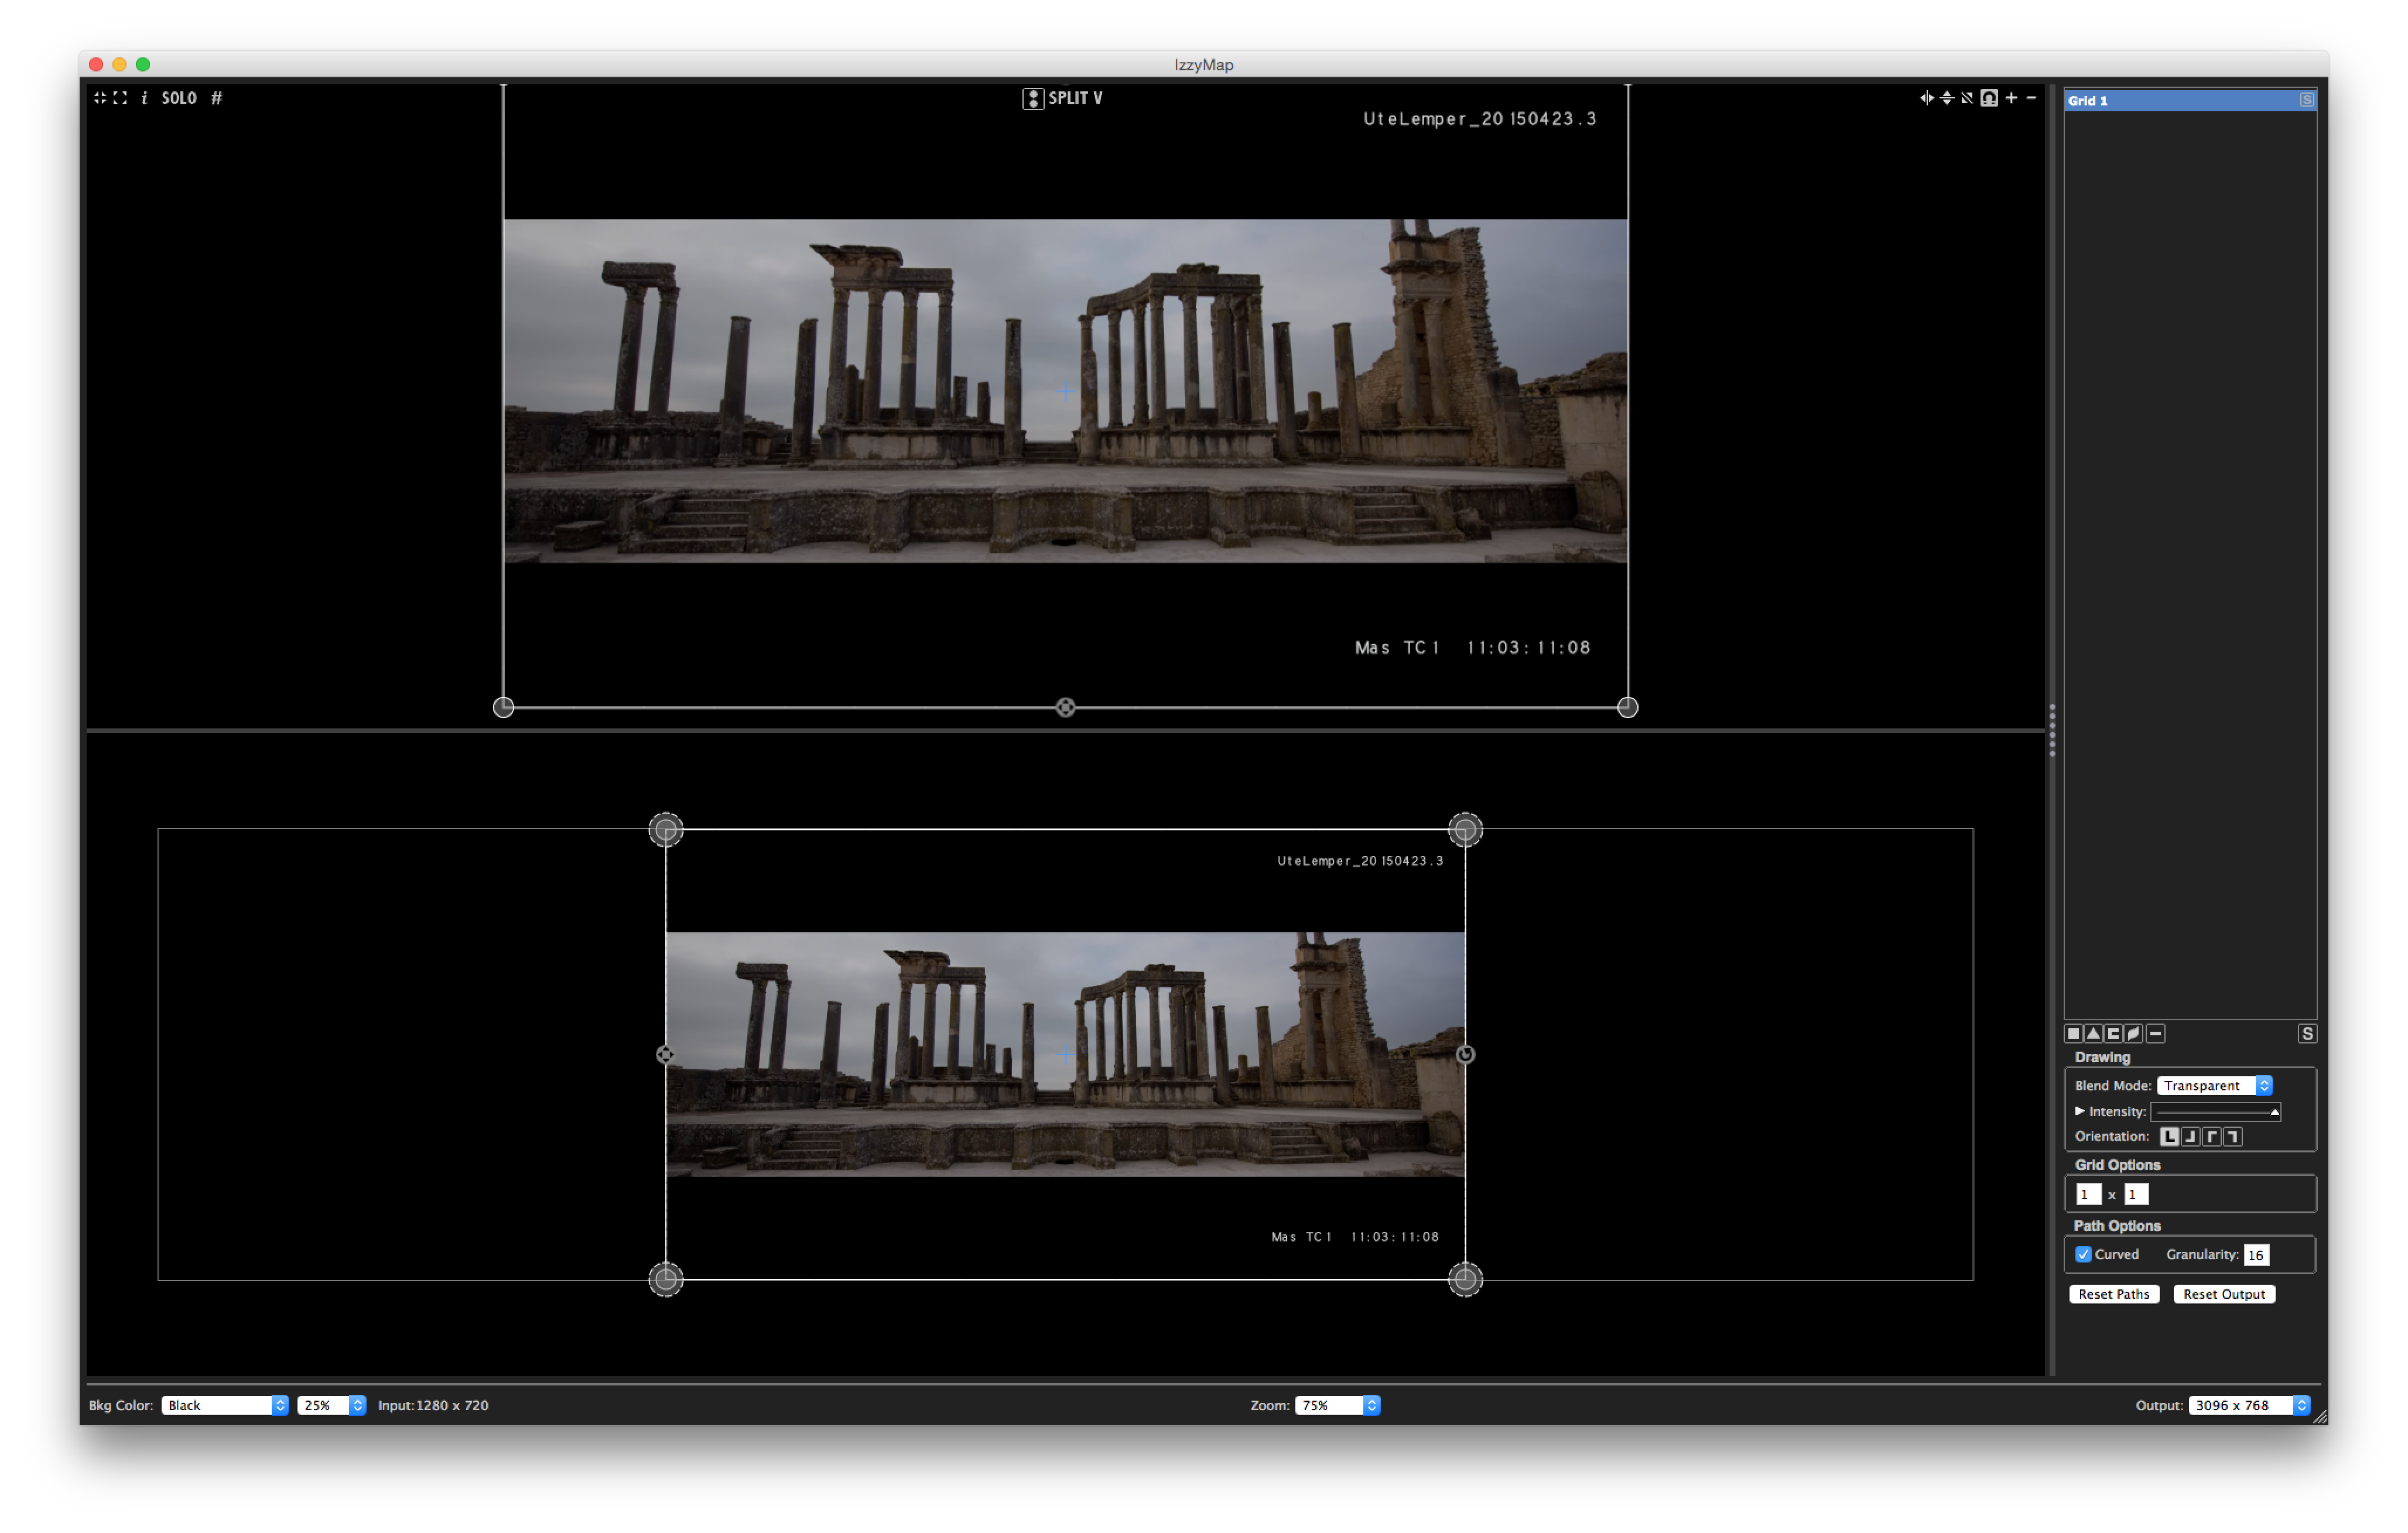Click the SPLIT V layout icon
Viewport: 2408px width, 1533px height.
[1033, 98]
